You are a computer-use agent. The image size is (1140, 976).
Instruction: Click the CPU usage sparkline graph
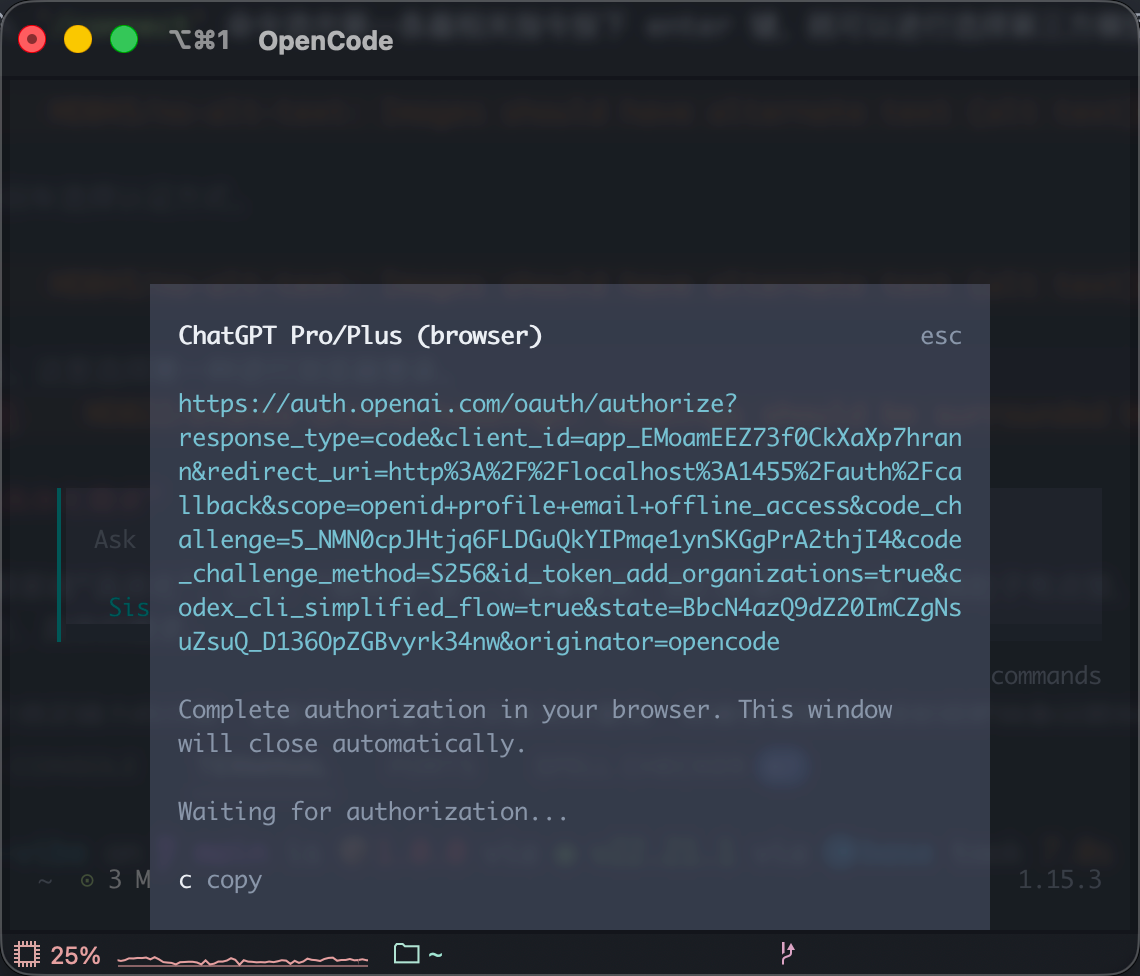[243, 960]
